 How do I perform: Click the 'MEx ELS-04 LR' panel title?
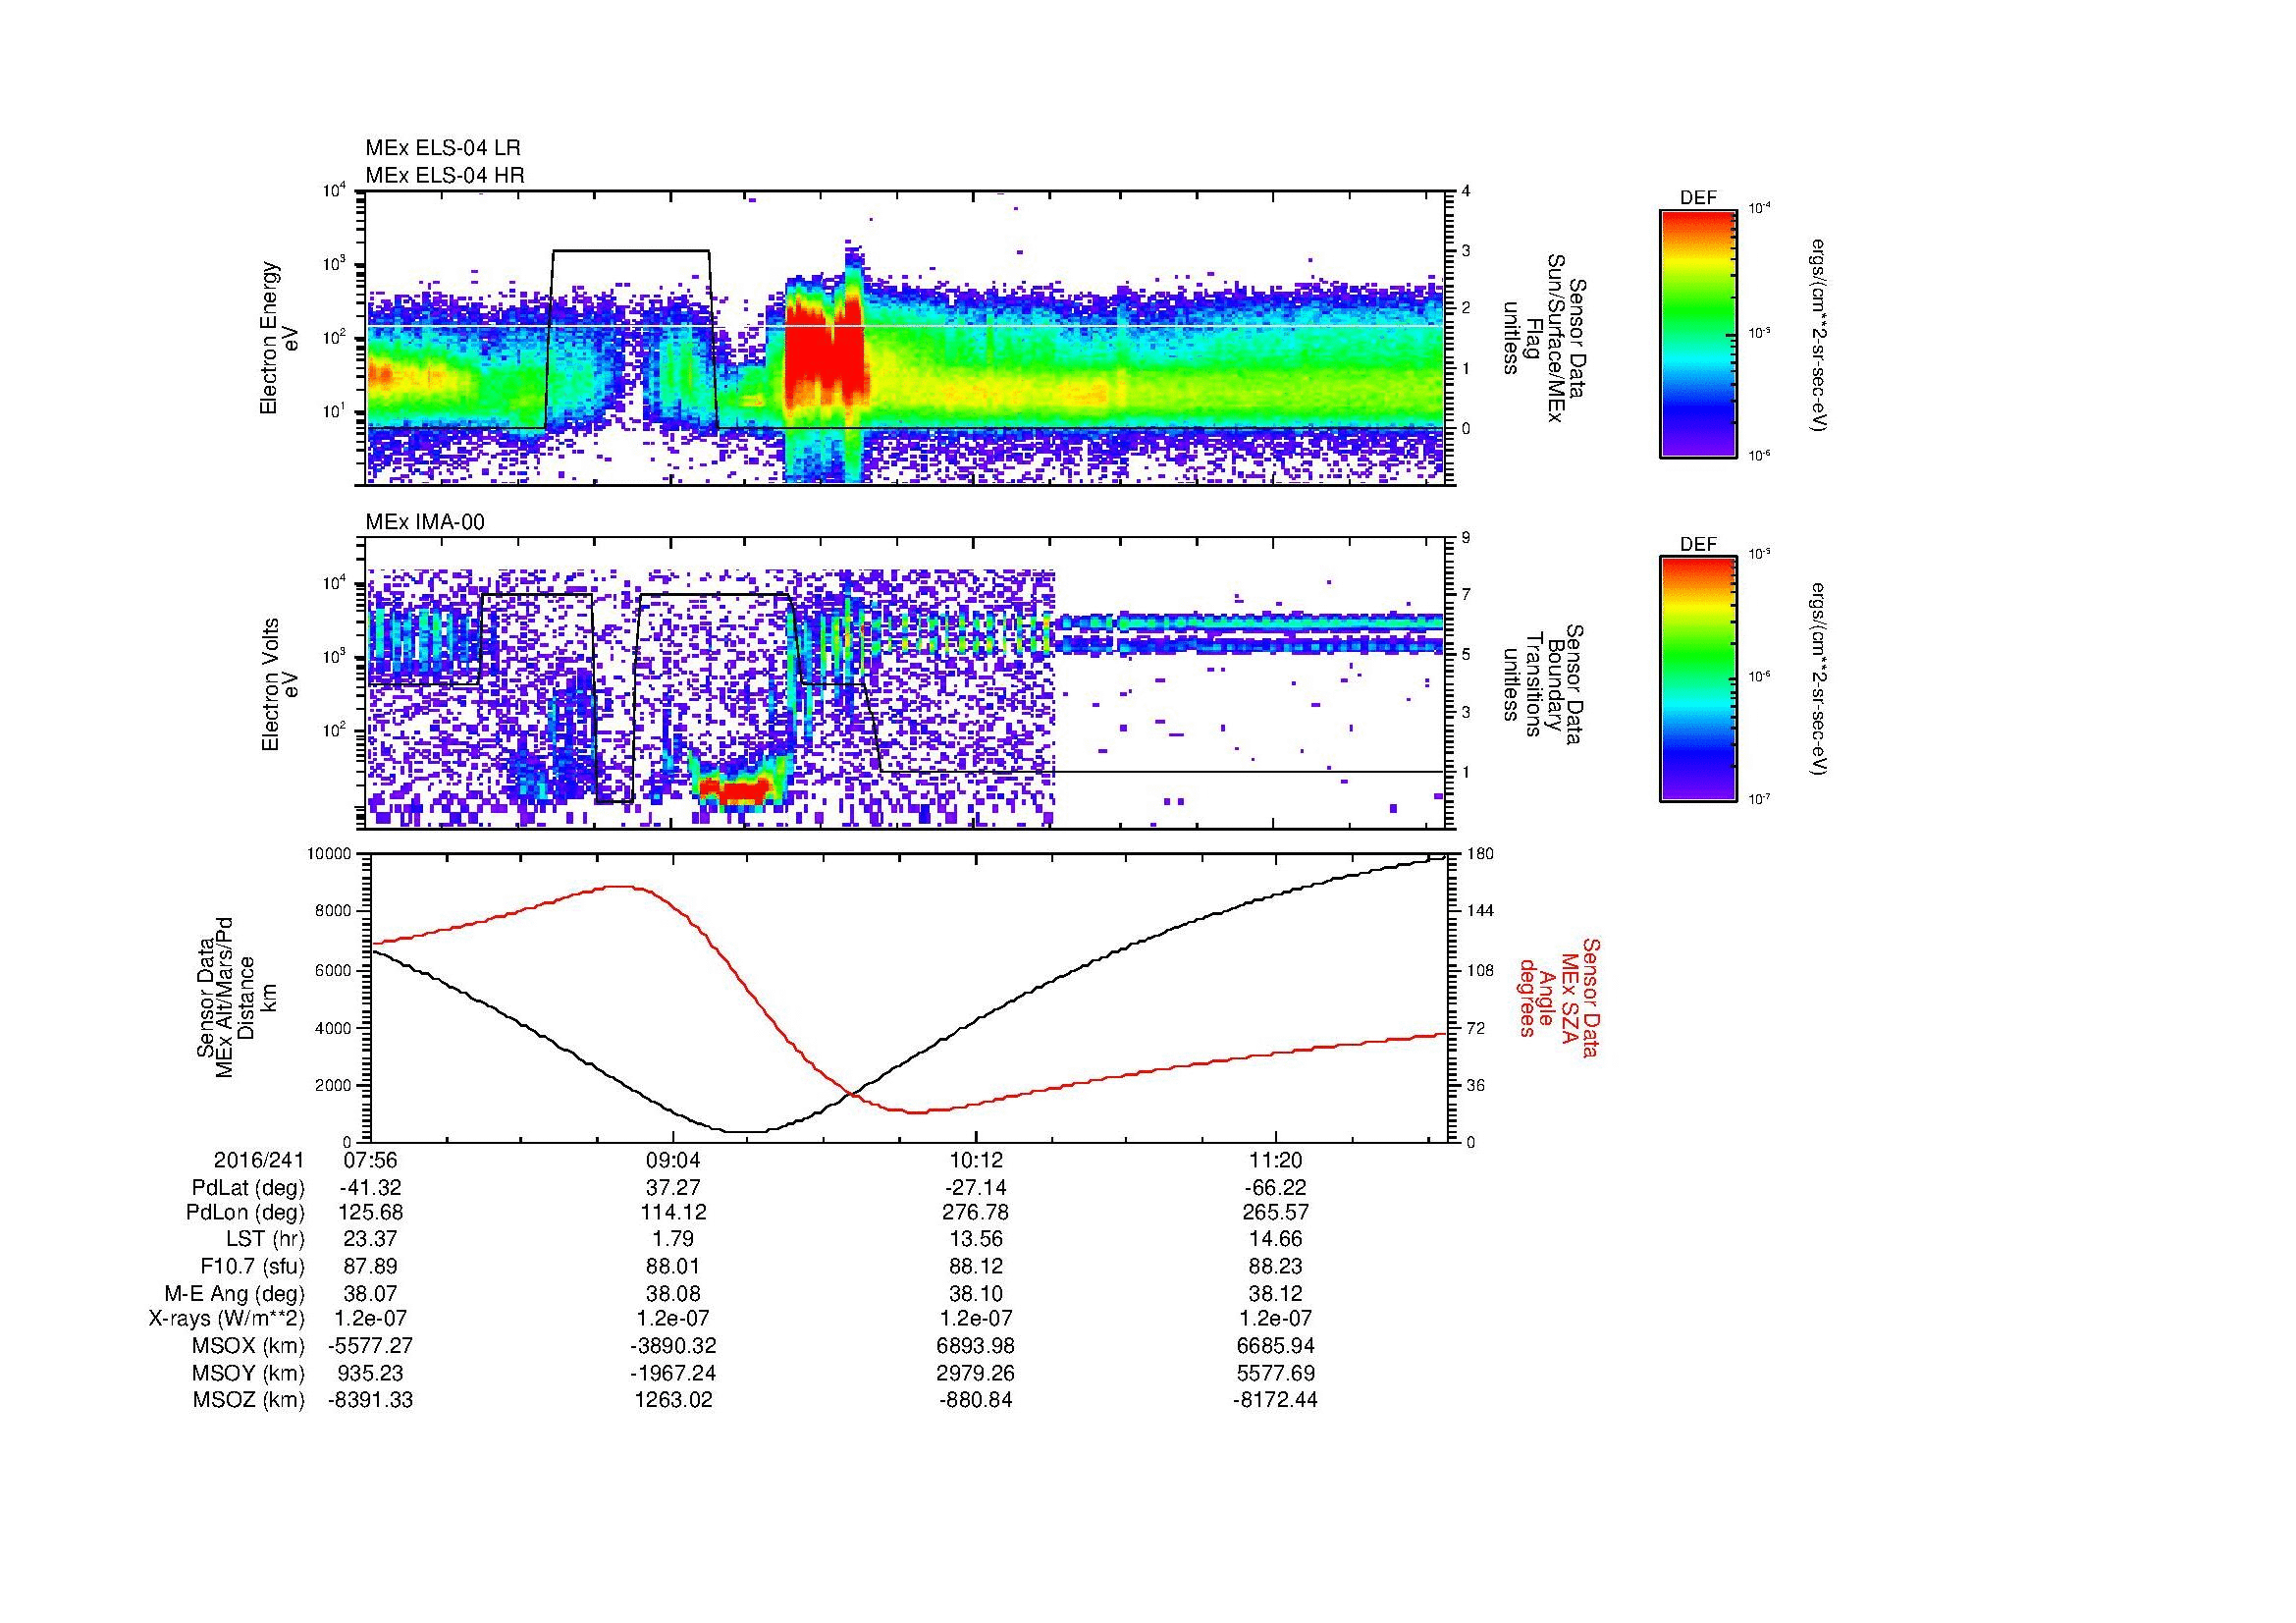click(442, 148)
